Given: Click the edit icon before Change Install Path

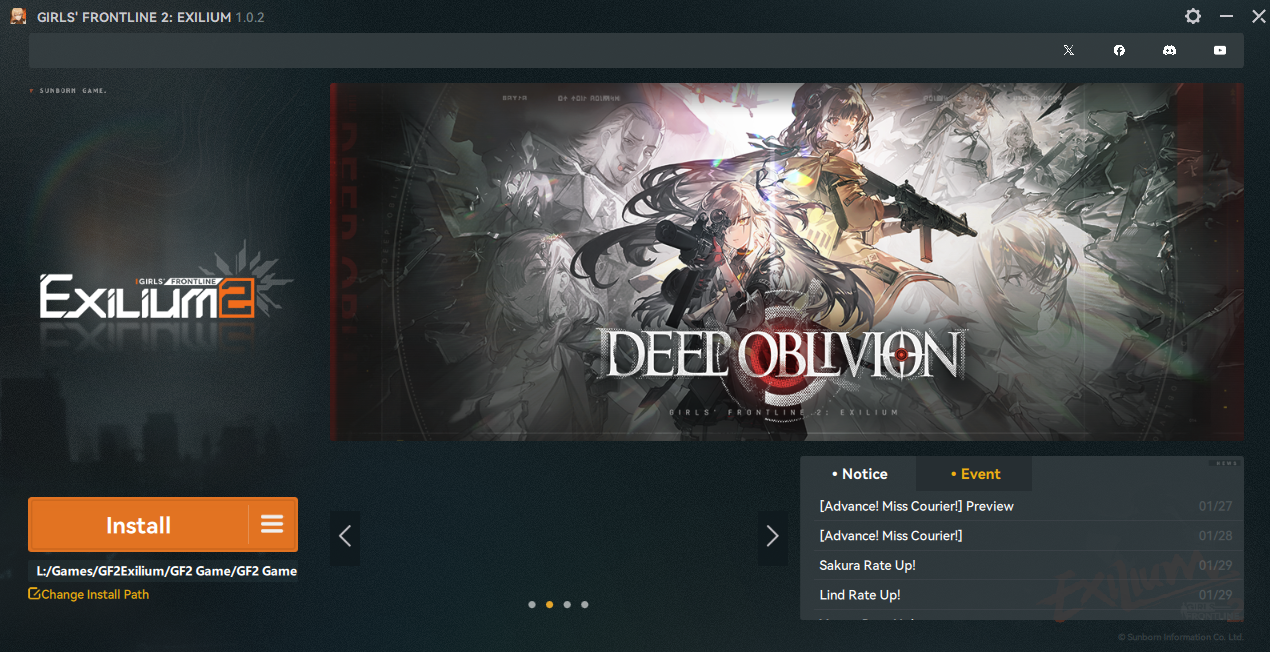Looking at the screenshot, I should pyautogui.click(x=34, y=594).
